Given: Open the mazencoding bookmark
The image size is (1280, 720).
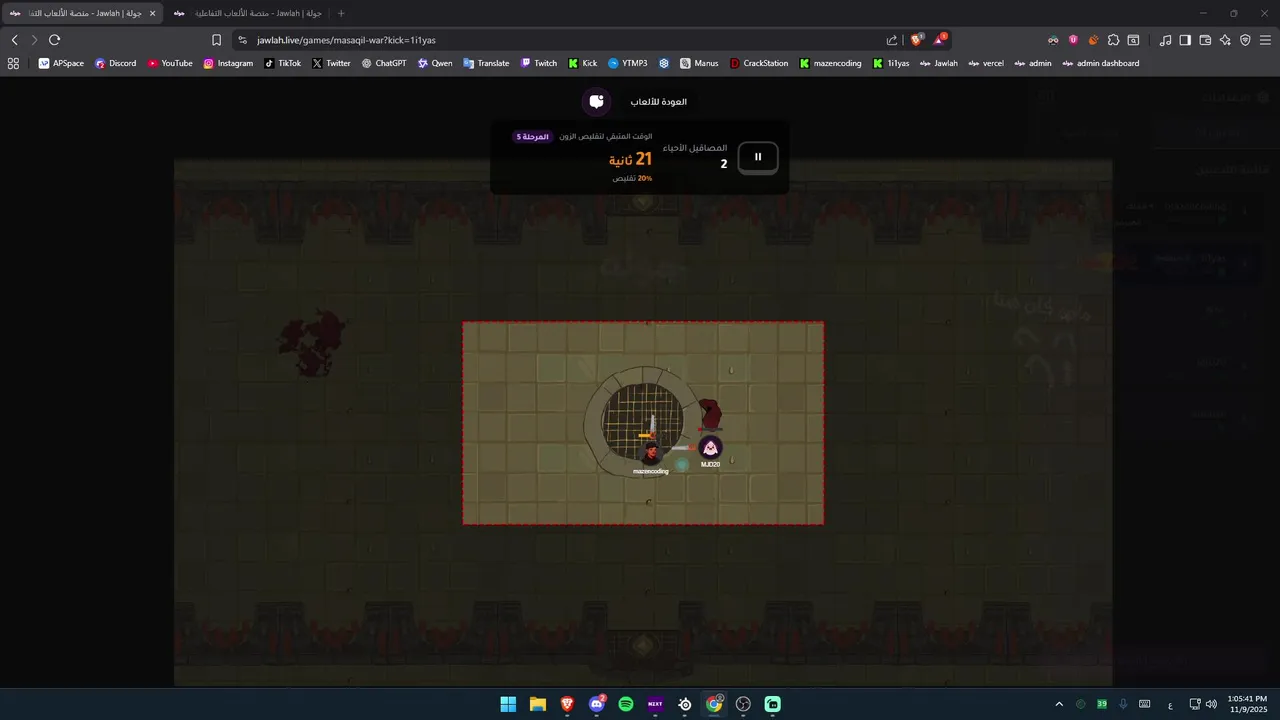Looking at the screenshot, I should [x=830, y=63].
